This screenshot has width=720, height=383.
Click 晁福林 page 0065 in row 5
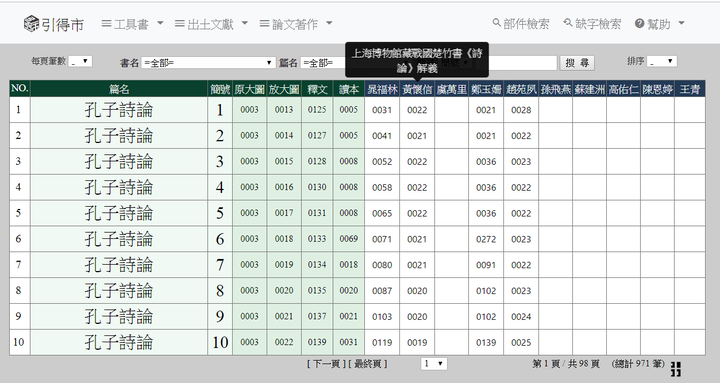point(382,213)
